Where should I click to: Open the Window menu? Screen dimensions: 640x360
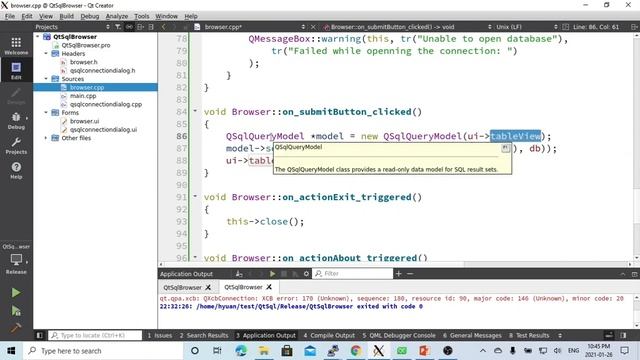pyautogui.click(x=167, y=16)
